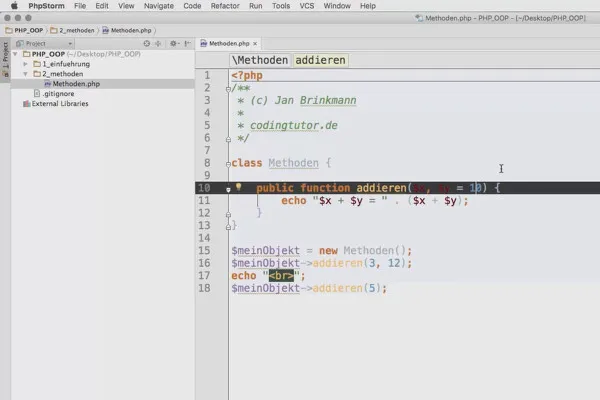Image resolution: width=600 pixels, height=400 pixels.
Task: Open the Edit menu
Action: (x=102, y=6)
